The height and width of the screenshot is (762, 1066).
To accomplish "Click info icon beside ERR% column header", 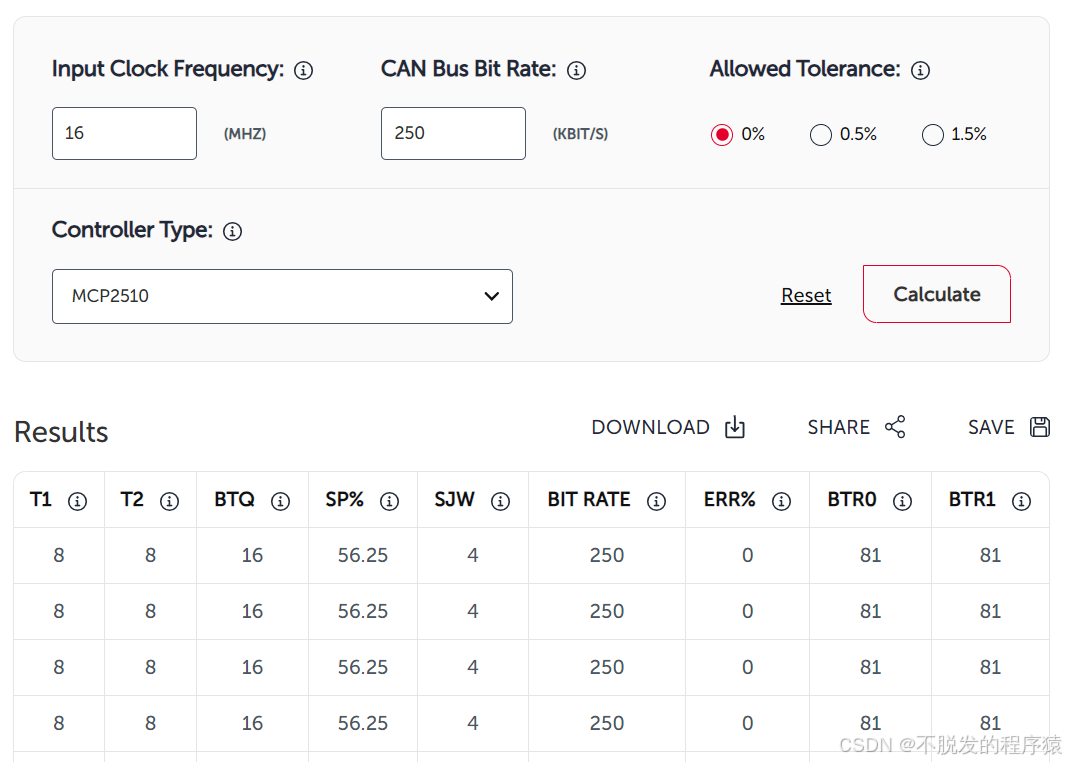I will [x=781, y=501].
